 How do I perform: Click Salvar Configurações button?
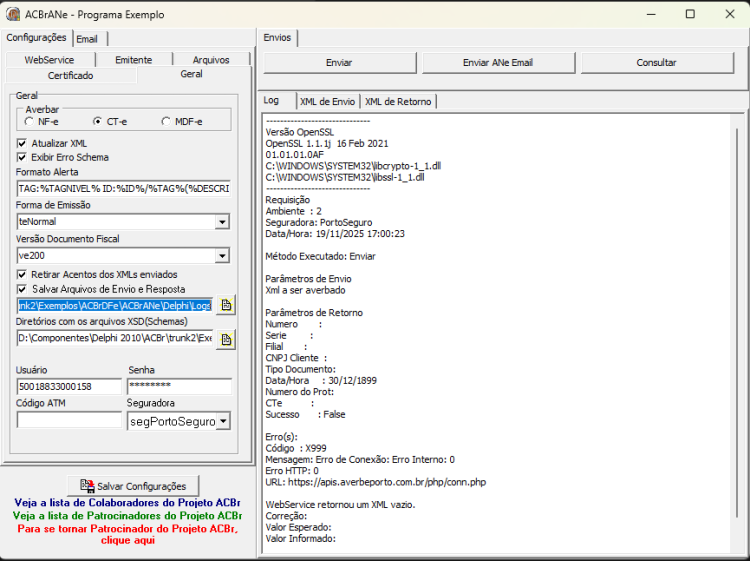[x=133, y=486]
